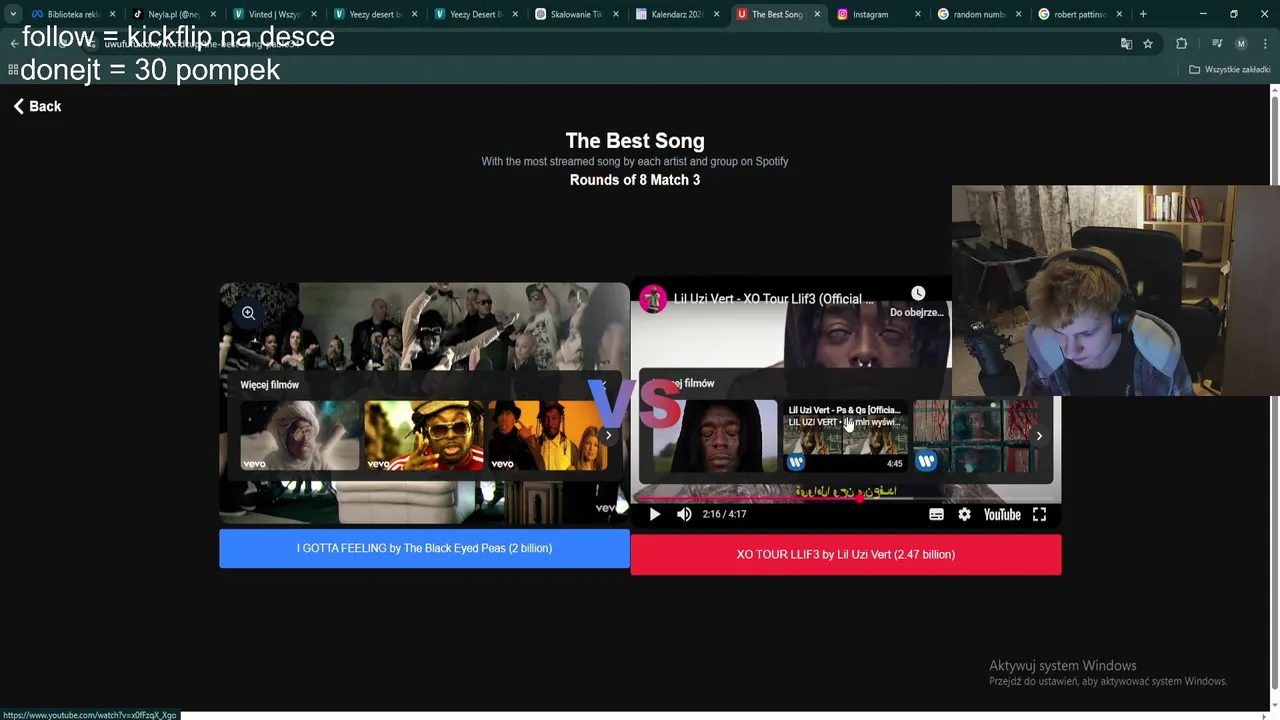Open video on YouTube via logo
The width and height of the screenshot is (1280, 720).
pyautogui.click(x=1002, y=514)
